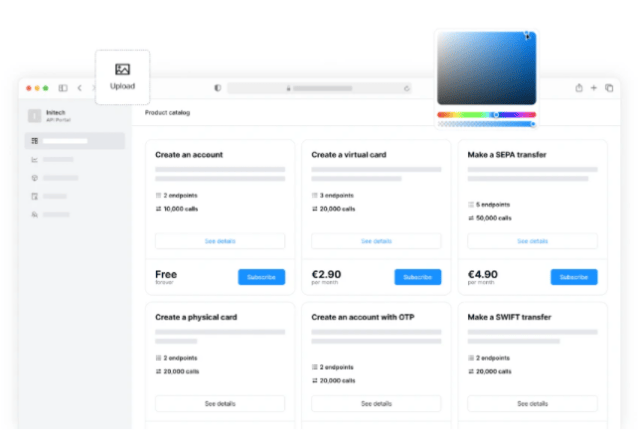Select the highlighted catalog item in the sidebar
Image resolution: width=640 pixels, height=431 pixels.
(x=75, y=141)
